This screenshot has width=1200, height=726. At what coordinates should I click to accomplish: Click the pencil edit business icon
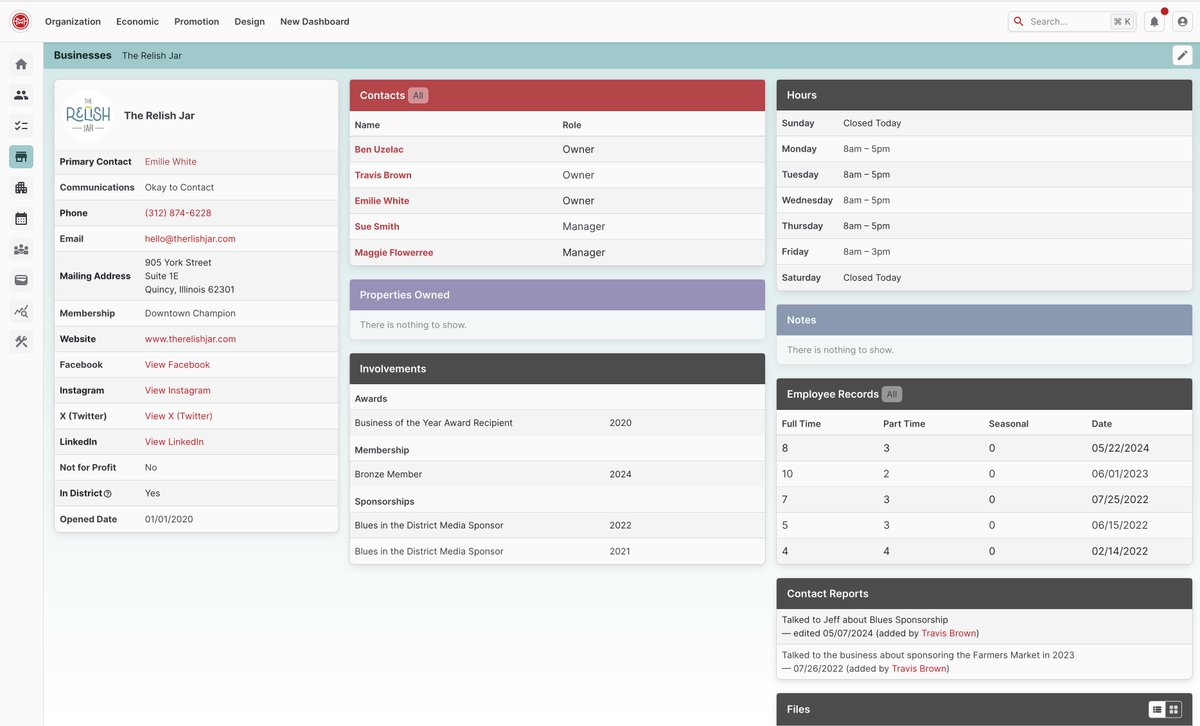(1182, 55)
